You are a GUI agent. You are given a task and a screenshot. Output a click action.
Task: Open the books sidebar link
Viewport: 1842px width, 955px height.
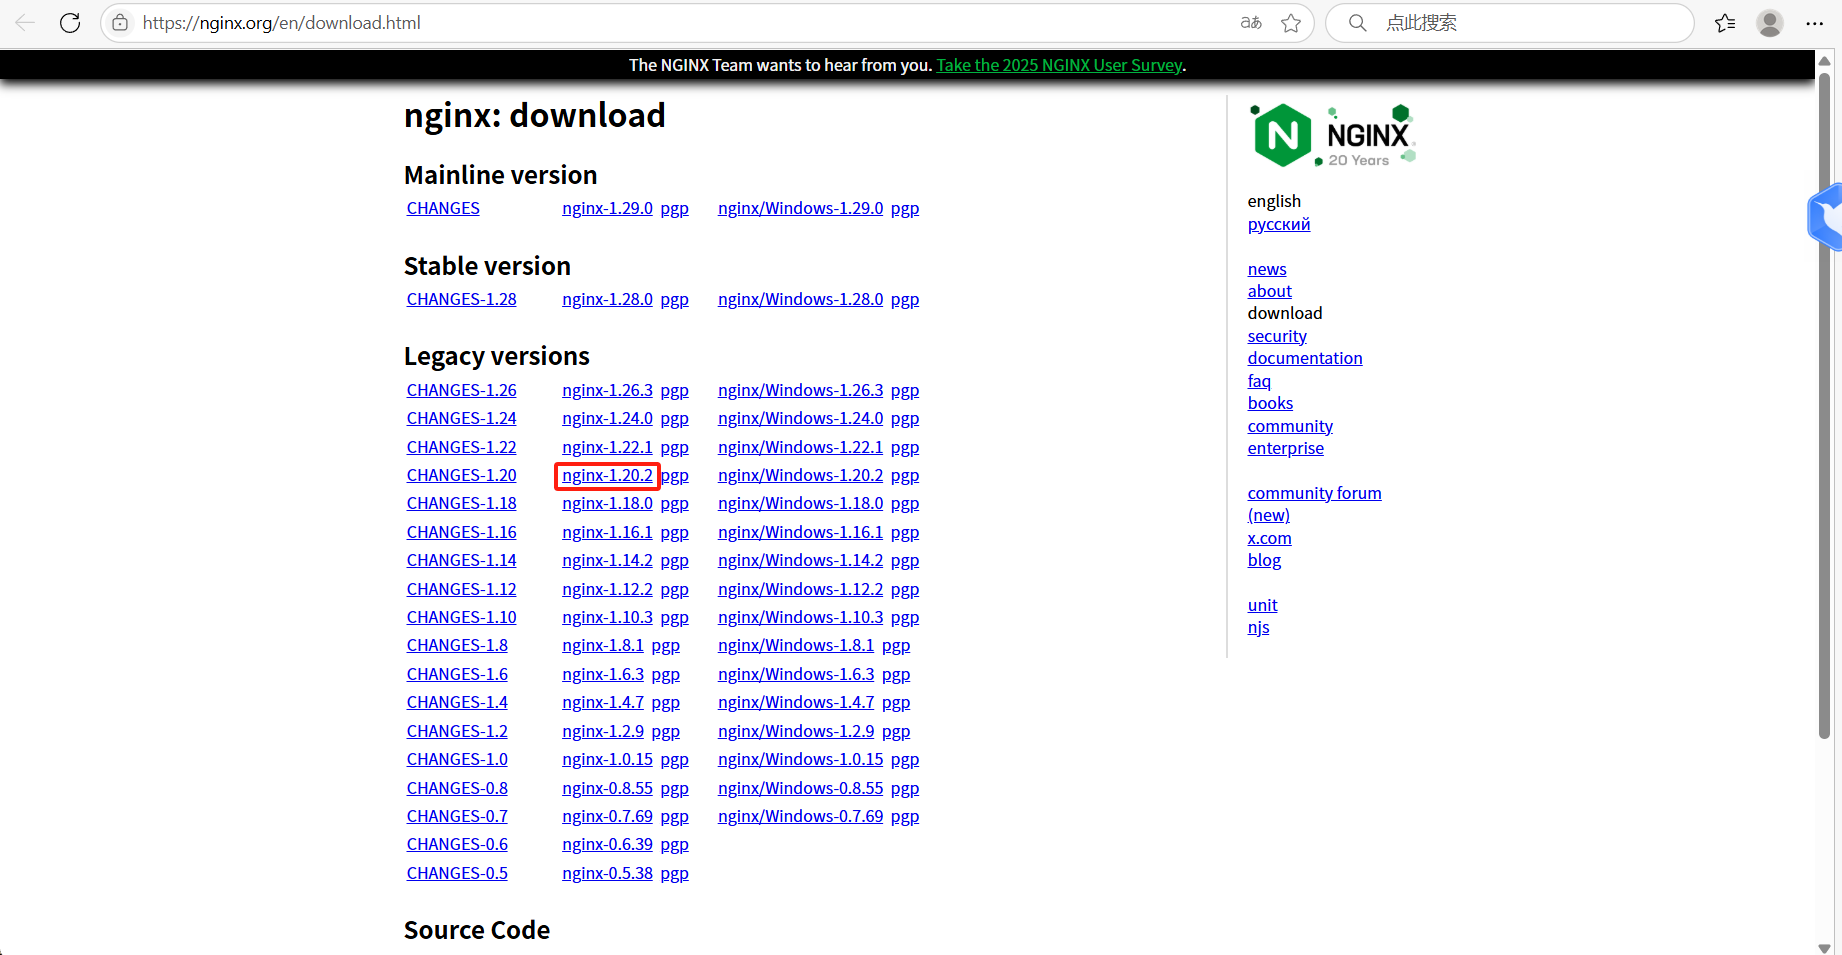coord(1270,403)
